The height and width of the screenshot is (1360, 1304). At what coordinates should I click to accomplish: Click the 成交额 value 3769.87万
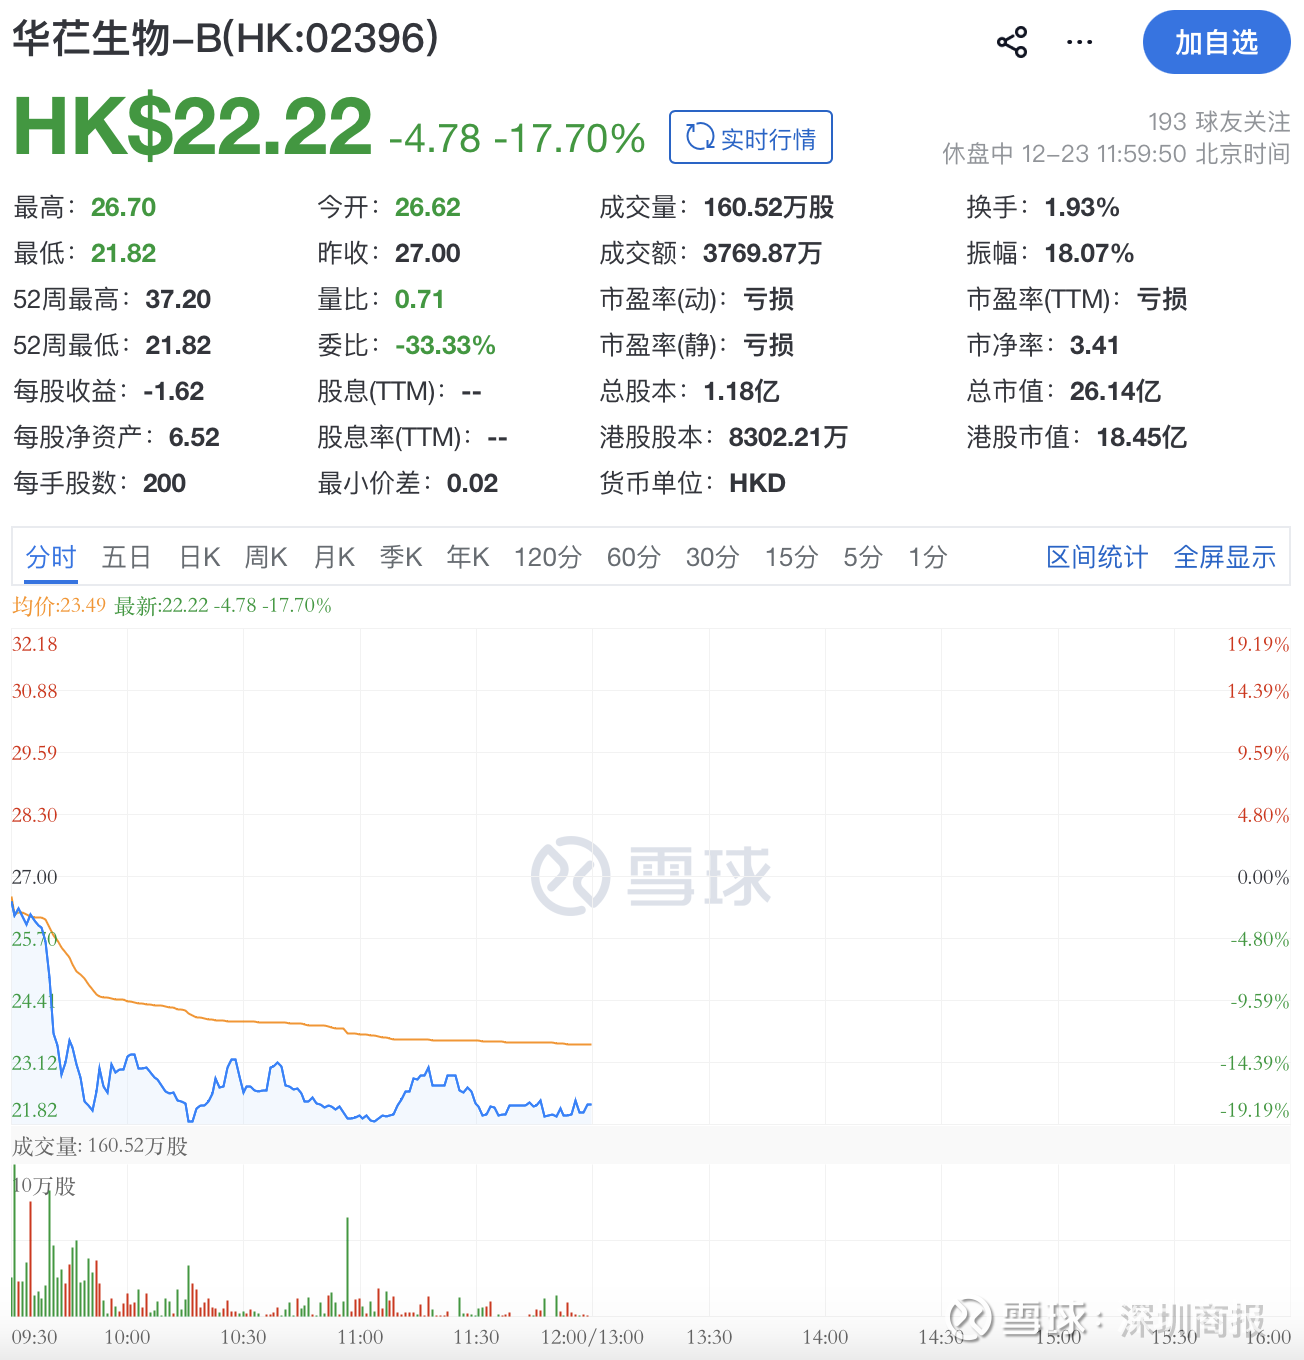click(763, 253)
